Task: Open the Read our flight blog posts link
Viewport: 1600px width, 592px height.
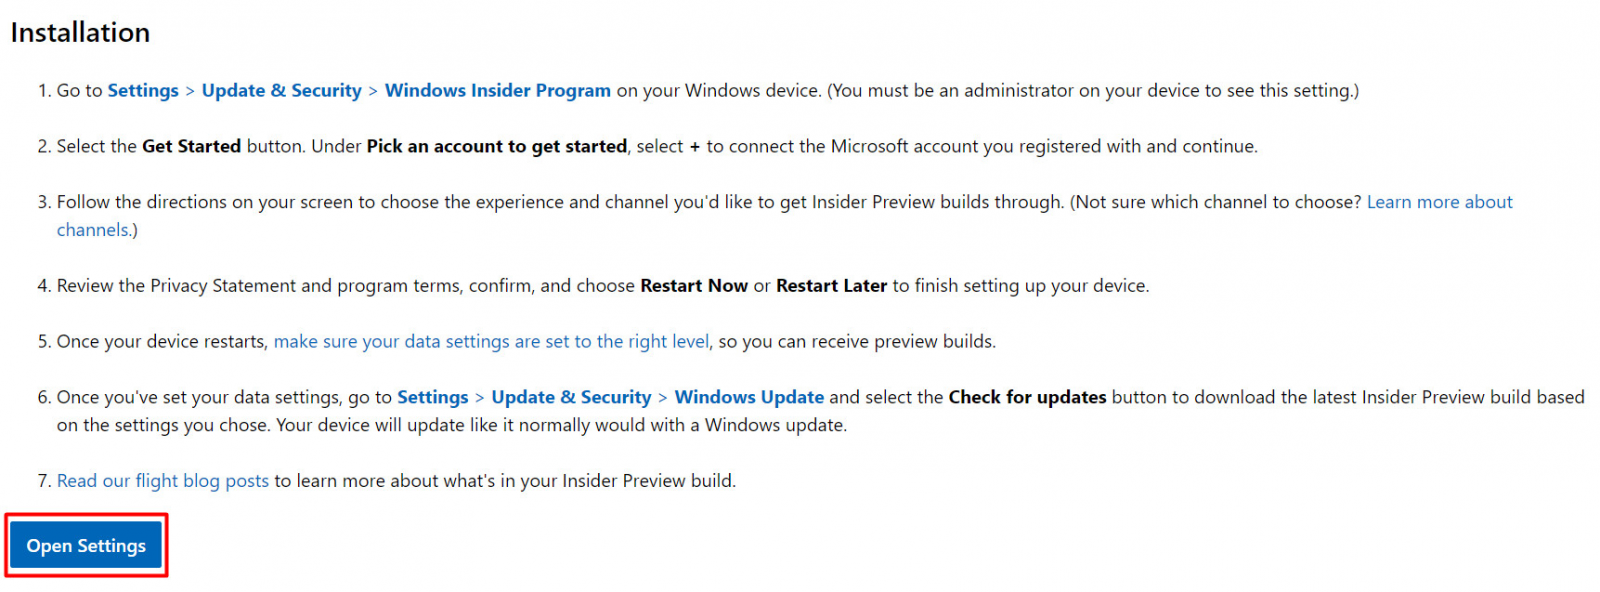Action: click(x=162, y=481)
